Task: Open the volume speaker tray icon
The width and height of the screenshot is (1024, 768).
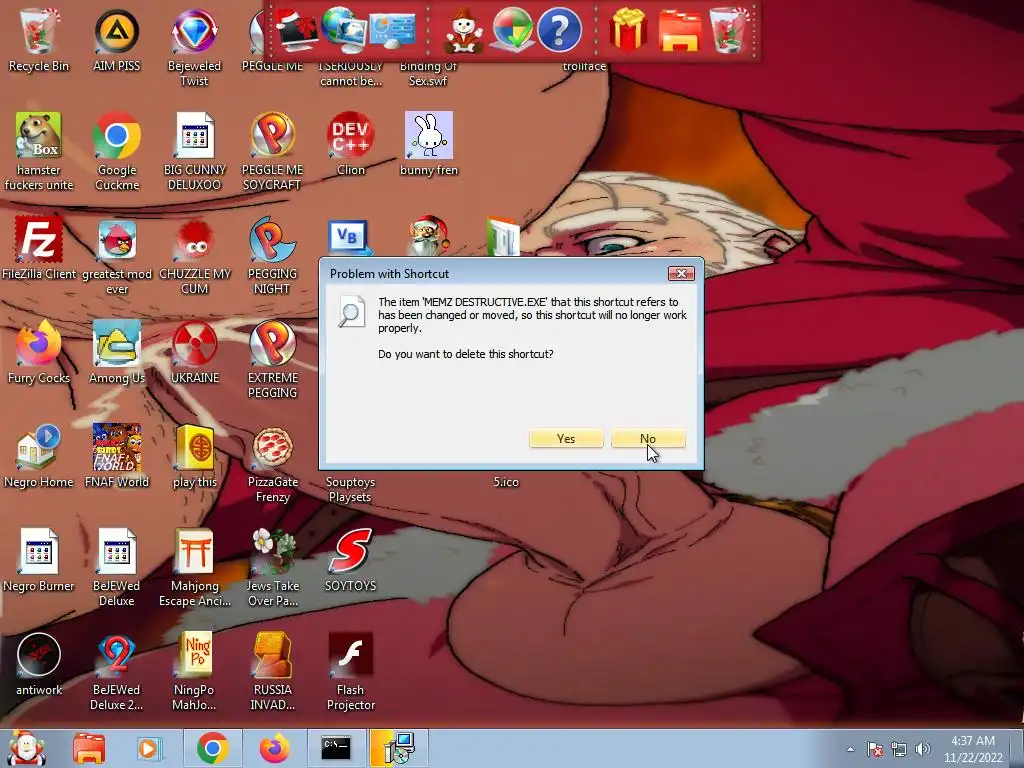Action: click(x=923, y=749)
